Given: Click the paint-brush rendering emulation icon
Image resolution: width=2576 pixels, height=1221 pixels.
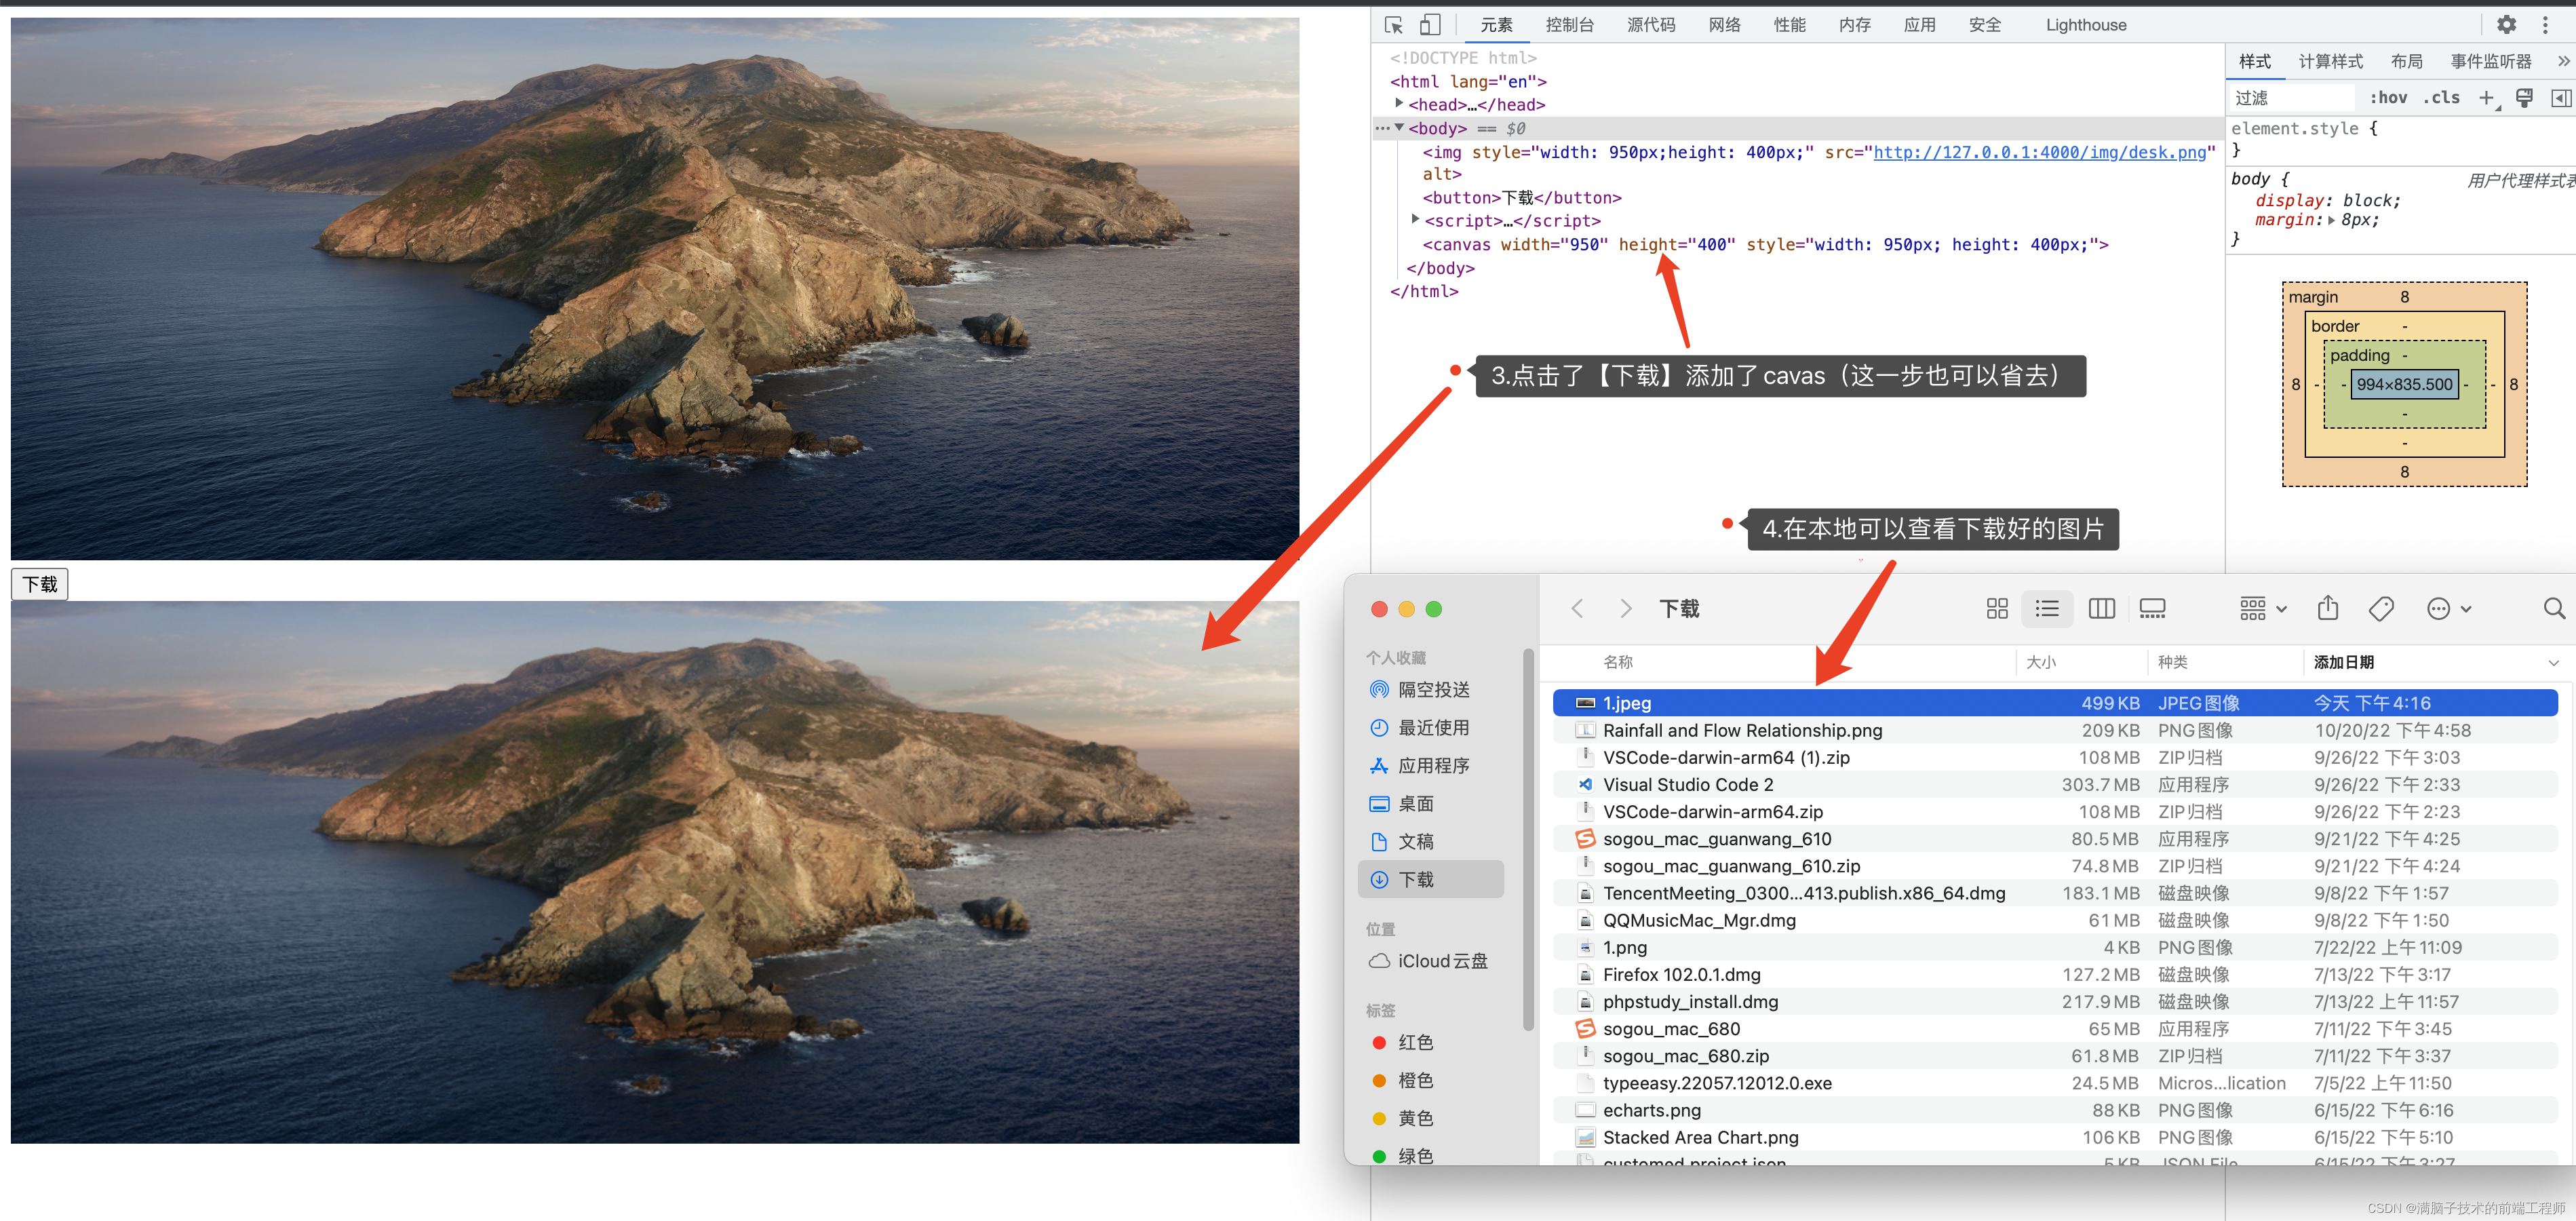Looking at the screenshot, I should (2524, 98).
